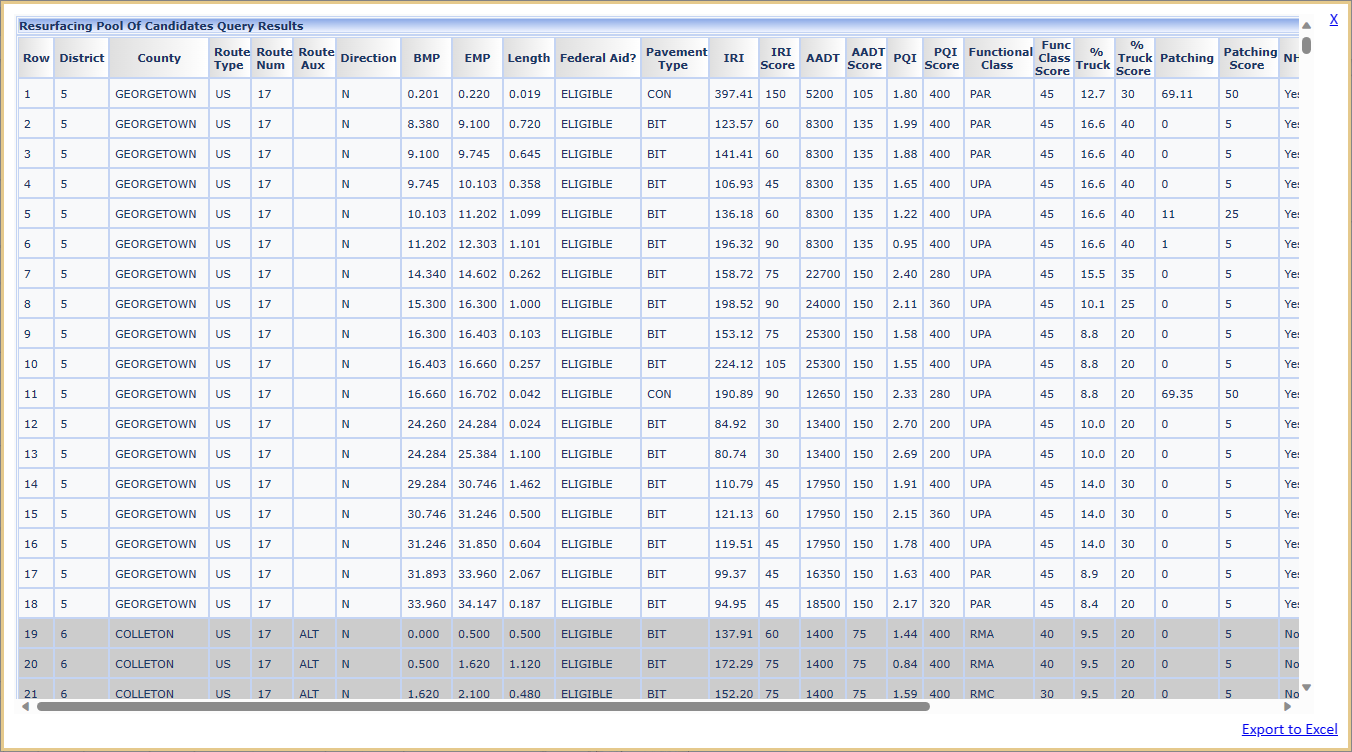The image size is (1352, 752).
Task: Click the AADT column header
Action: (823, 58)
